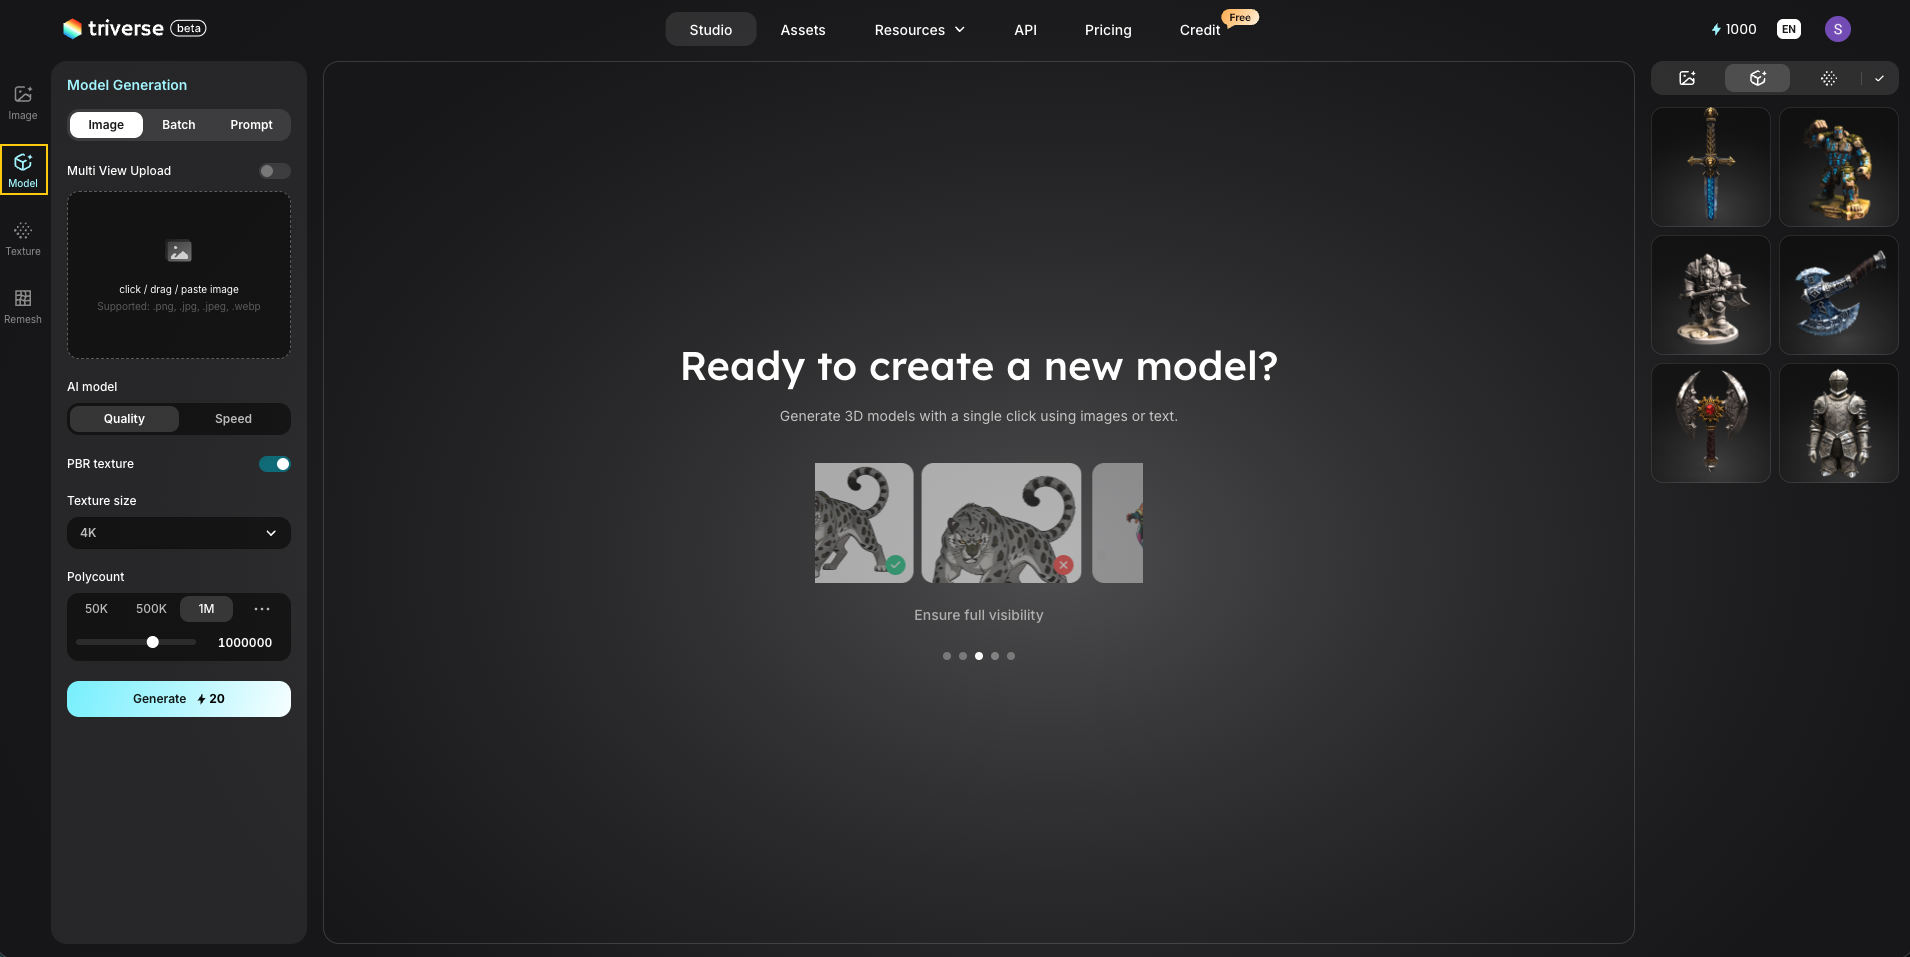1910x957 pixels.
Task: Open more polycount options via ellipsis
Action: click(261, 608)
